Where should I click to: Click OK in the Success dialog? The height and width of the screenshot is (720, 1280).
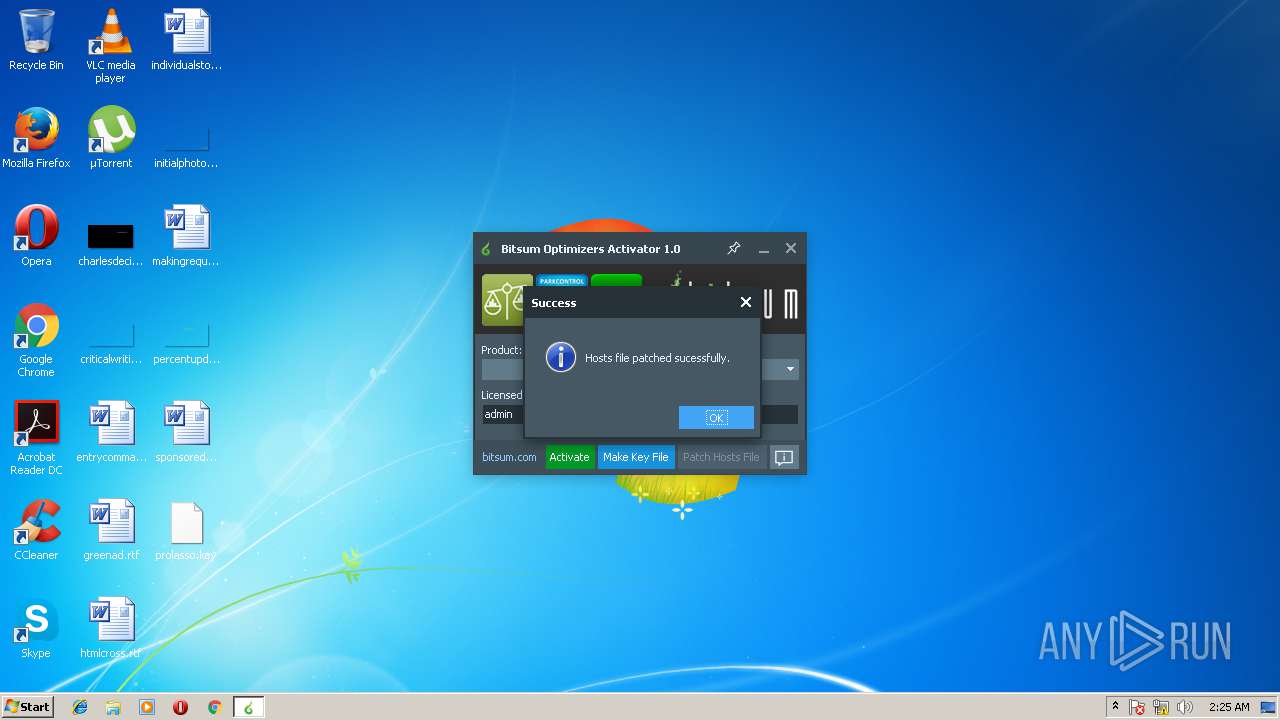coord(716,418)
